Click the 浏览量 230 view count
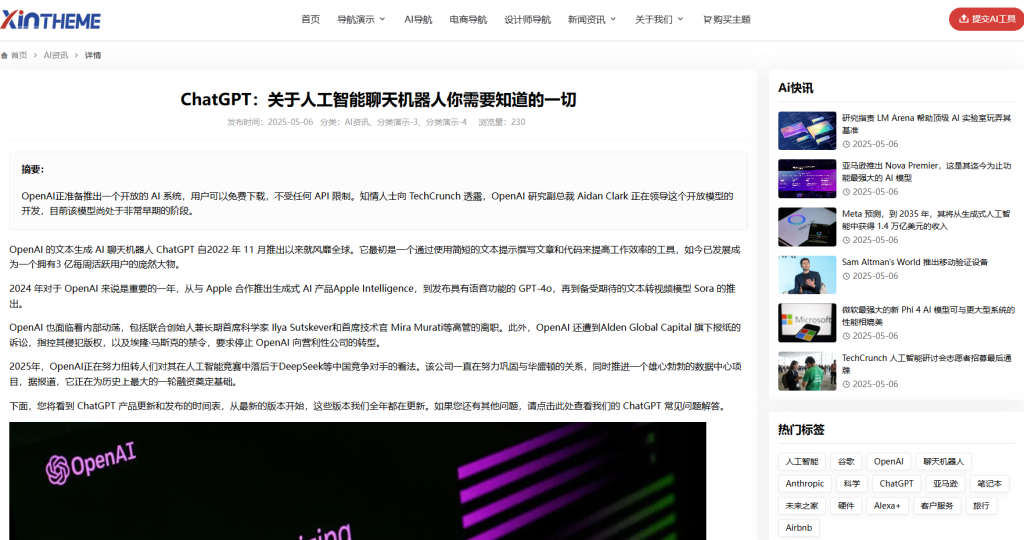The width and height of the screenshot is (1024, 540). click(502, 122)
